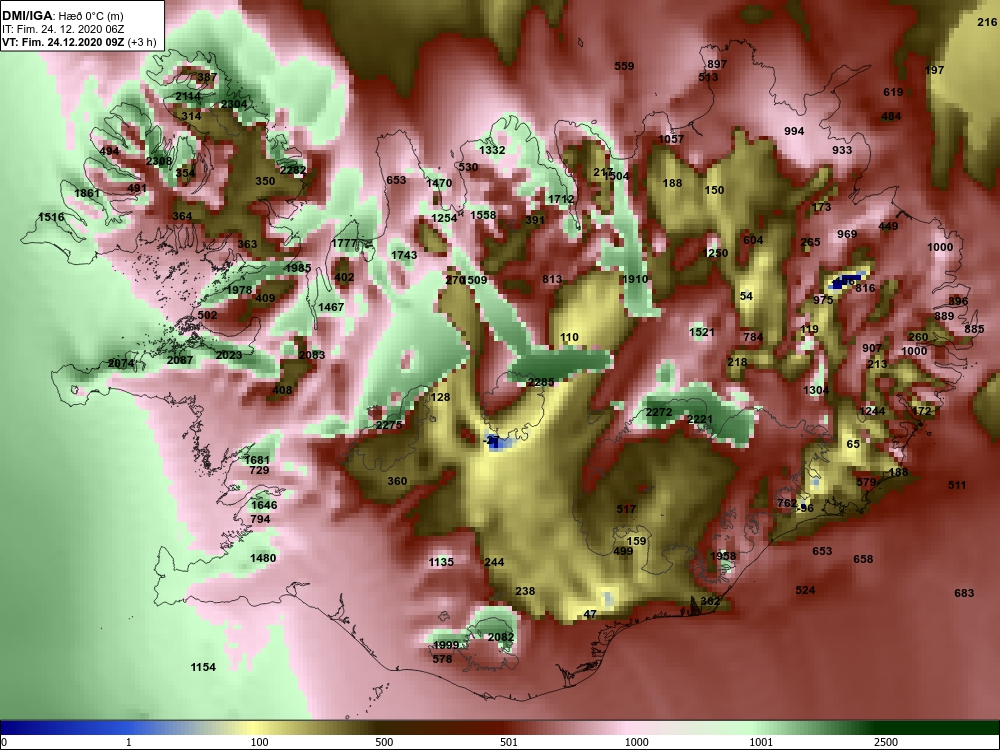Click the map value '1521'
The image size is (1000, 750).
(702, 332)
